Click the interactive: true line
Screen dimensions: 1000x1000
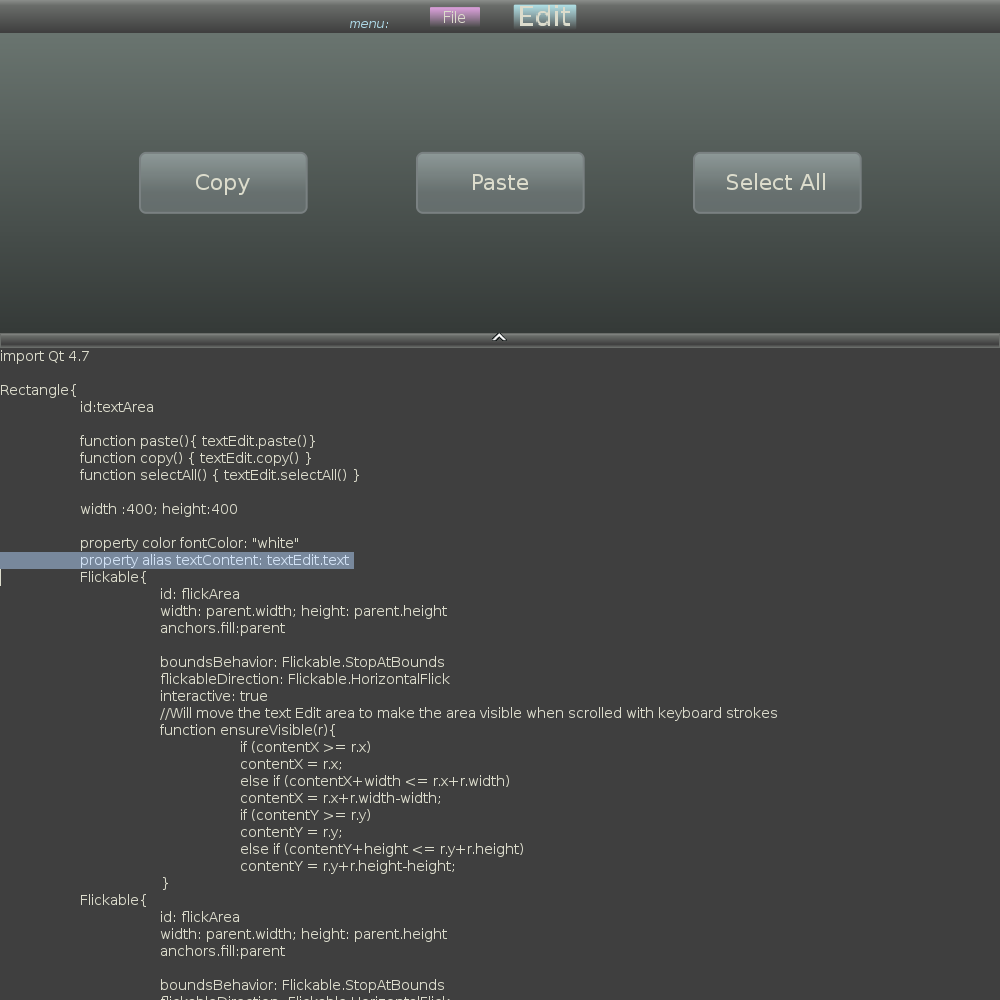point(213,696)
